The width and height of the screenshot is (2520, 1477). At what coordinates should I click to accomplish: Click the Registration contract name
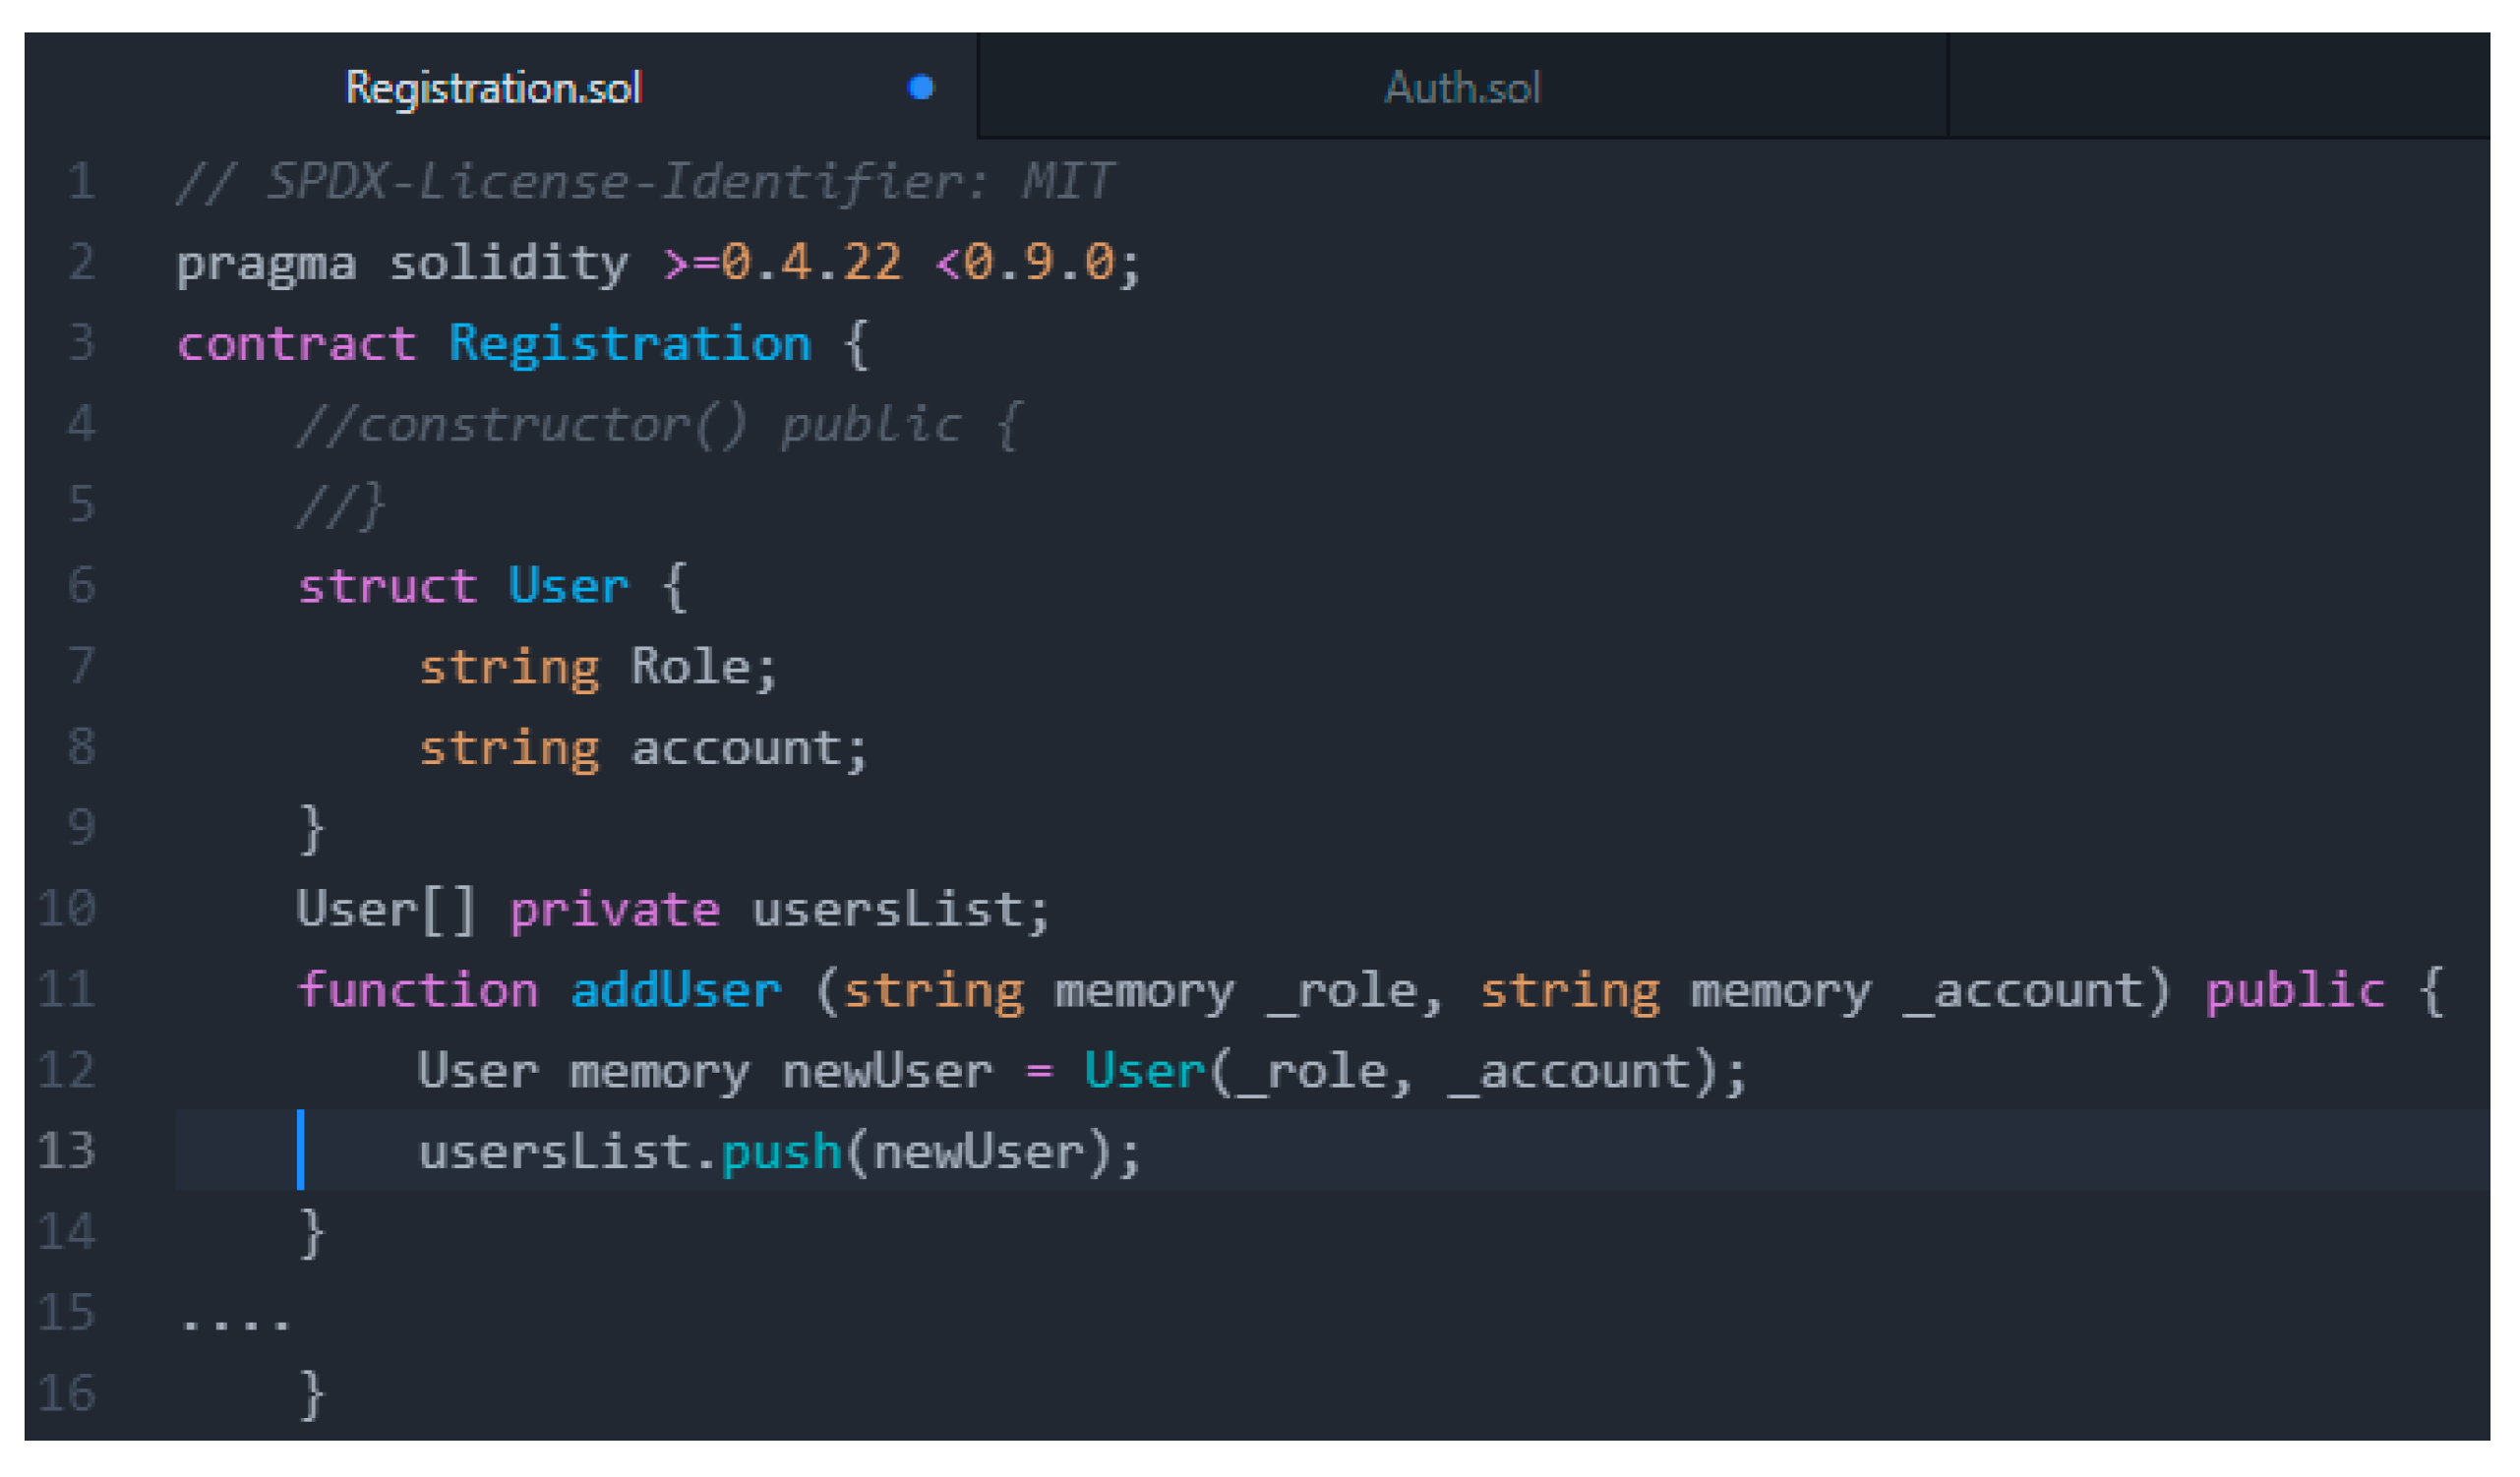[x=629, y=344]
